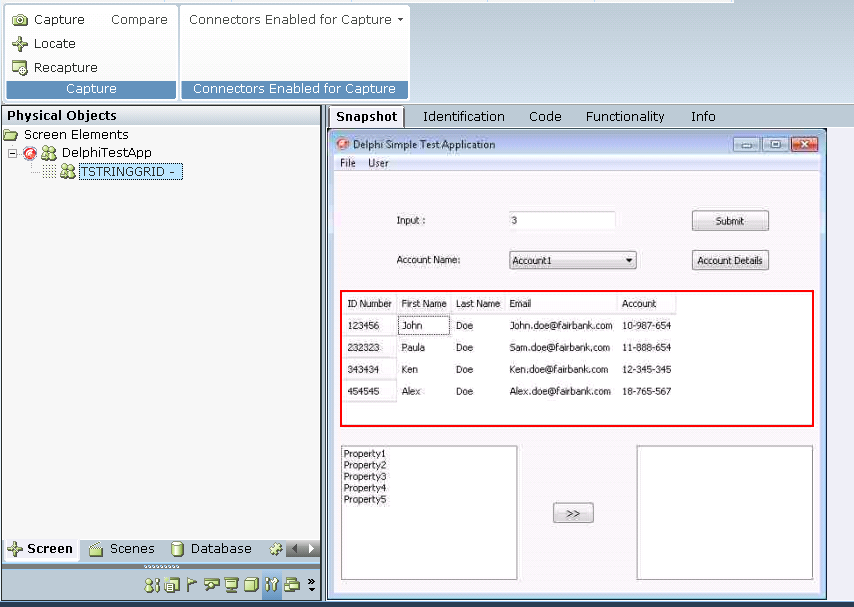Click the Recapture icon

click(x=19, y=68)
